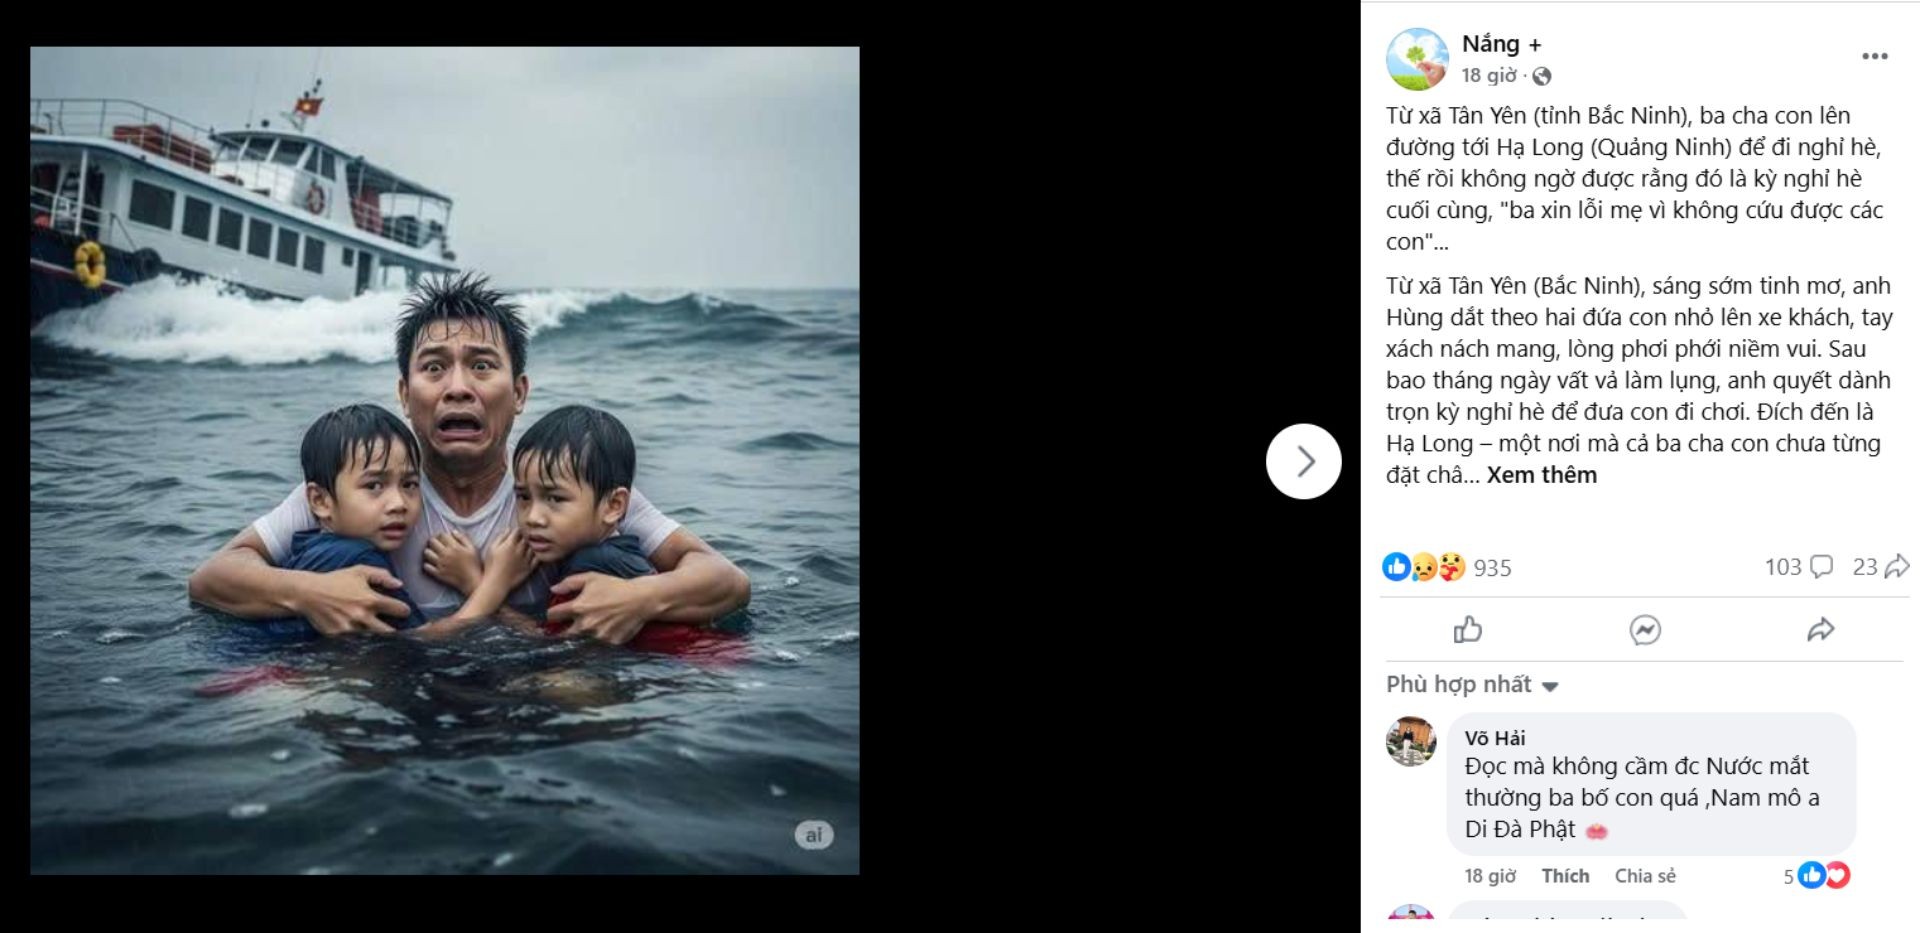1920x933 pixels.
Task: Expand post text with Xem thêm
Action: (1541, 475)
